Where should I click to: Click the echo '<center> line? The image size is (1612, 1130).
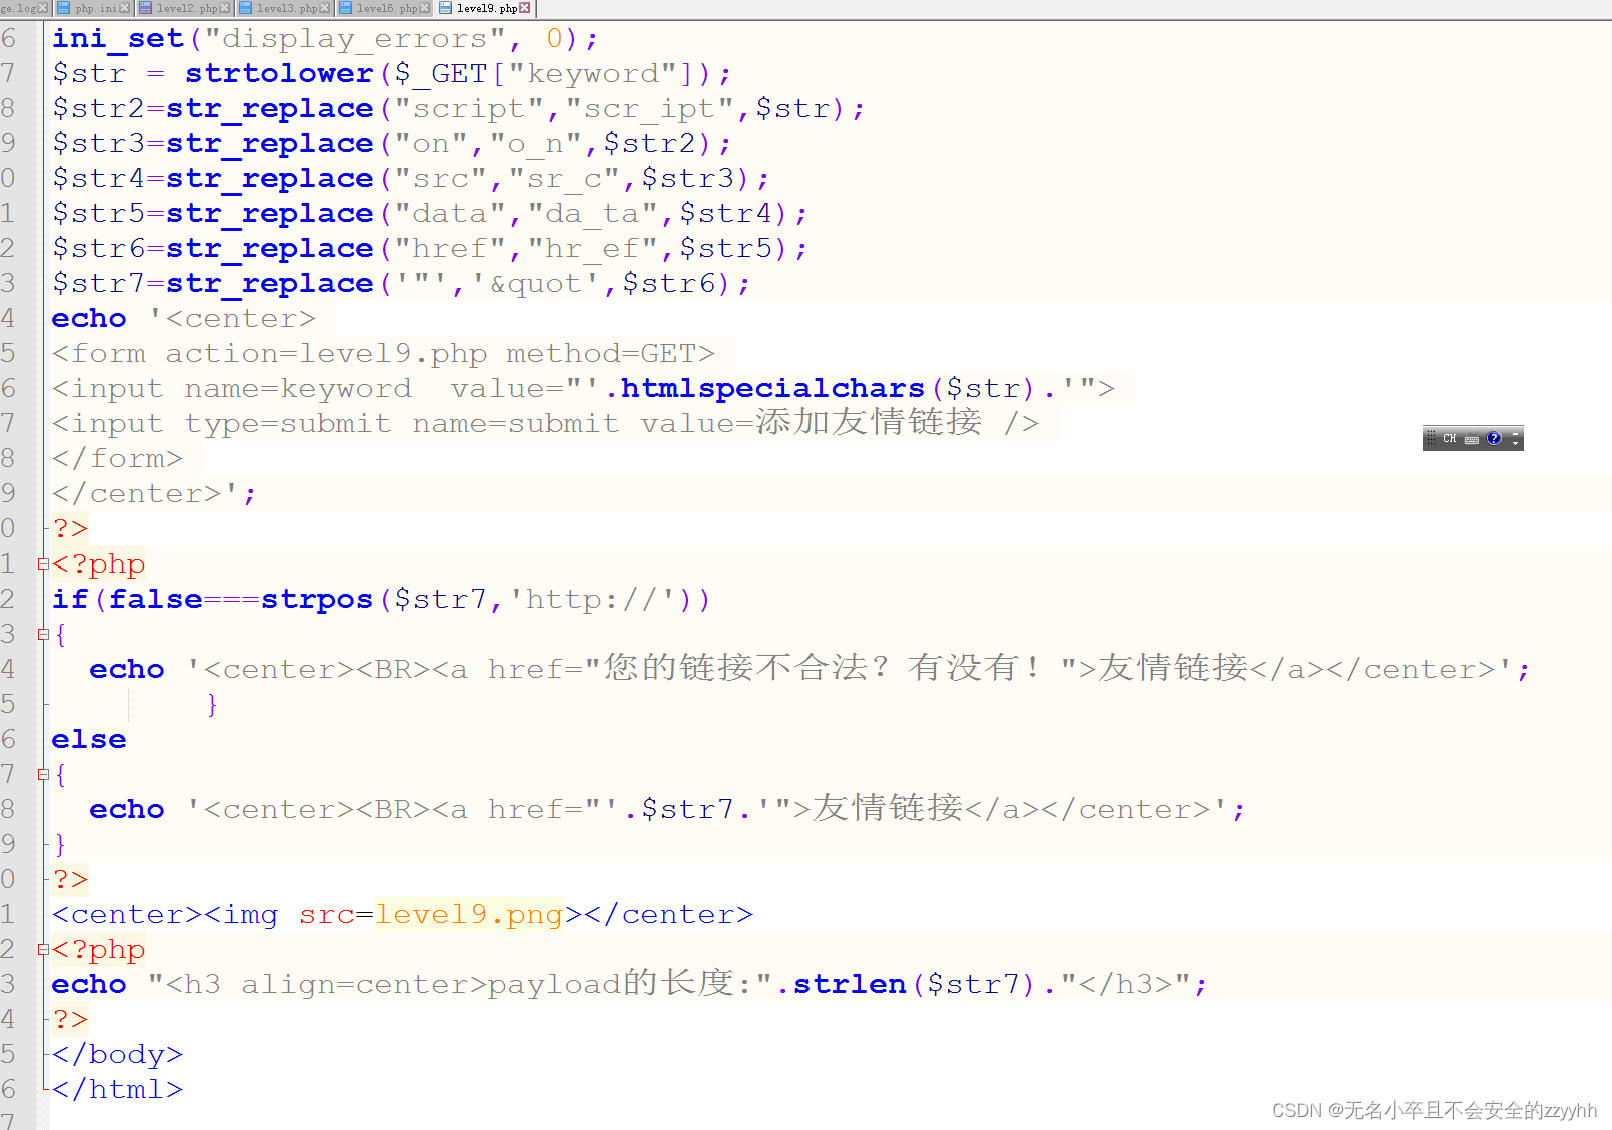click(184, 319)
